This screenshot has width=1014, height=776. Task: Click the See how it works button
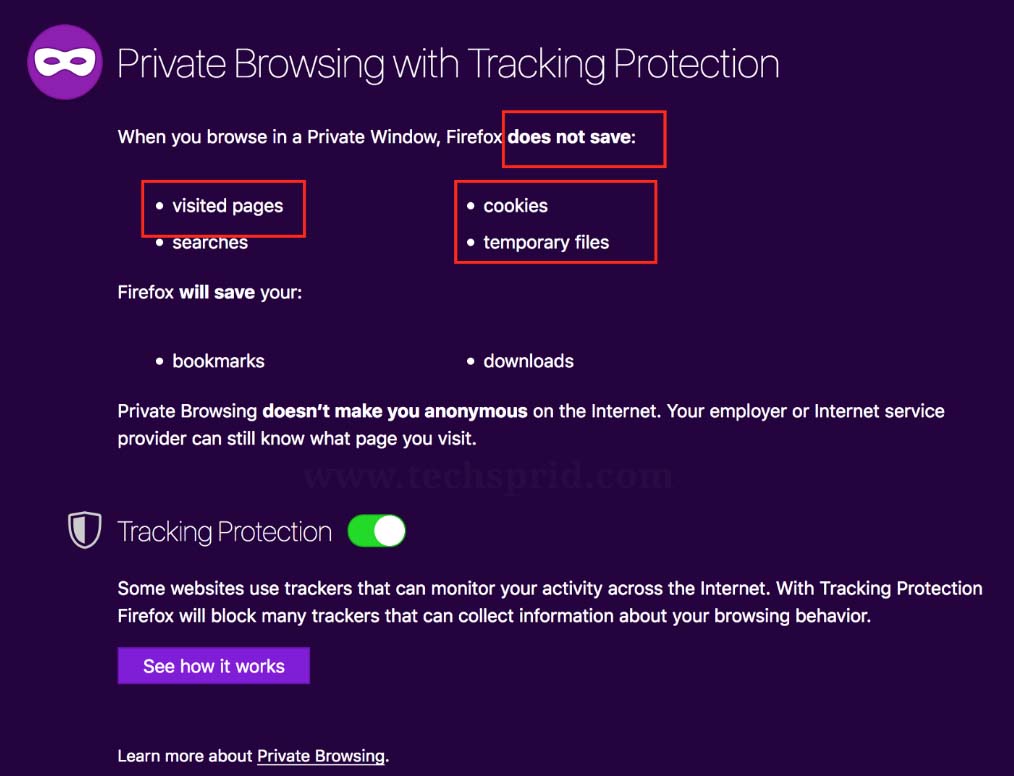(x=213, y=665)
